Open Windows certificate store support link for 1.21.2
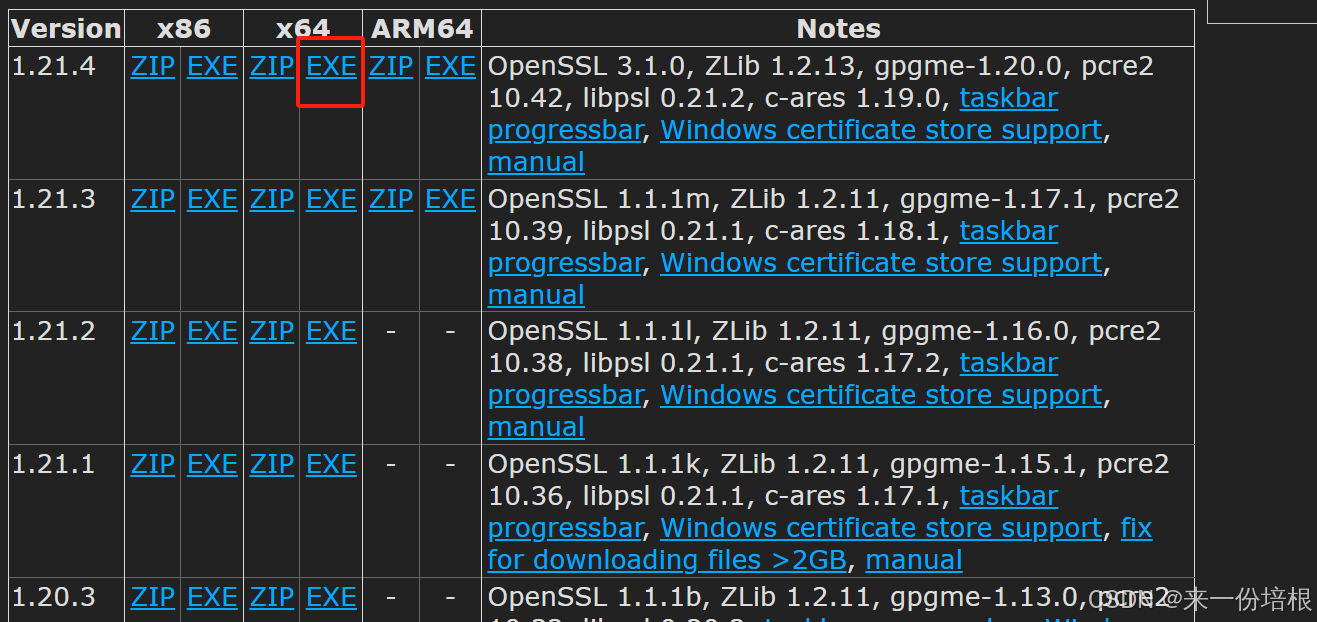 coord(881,396)
